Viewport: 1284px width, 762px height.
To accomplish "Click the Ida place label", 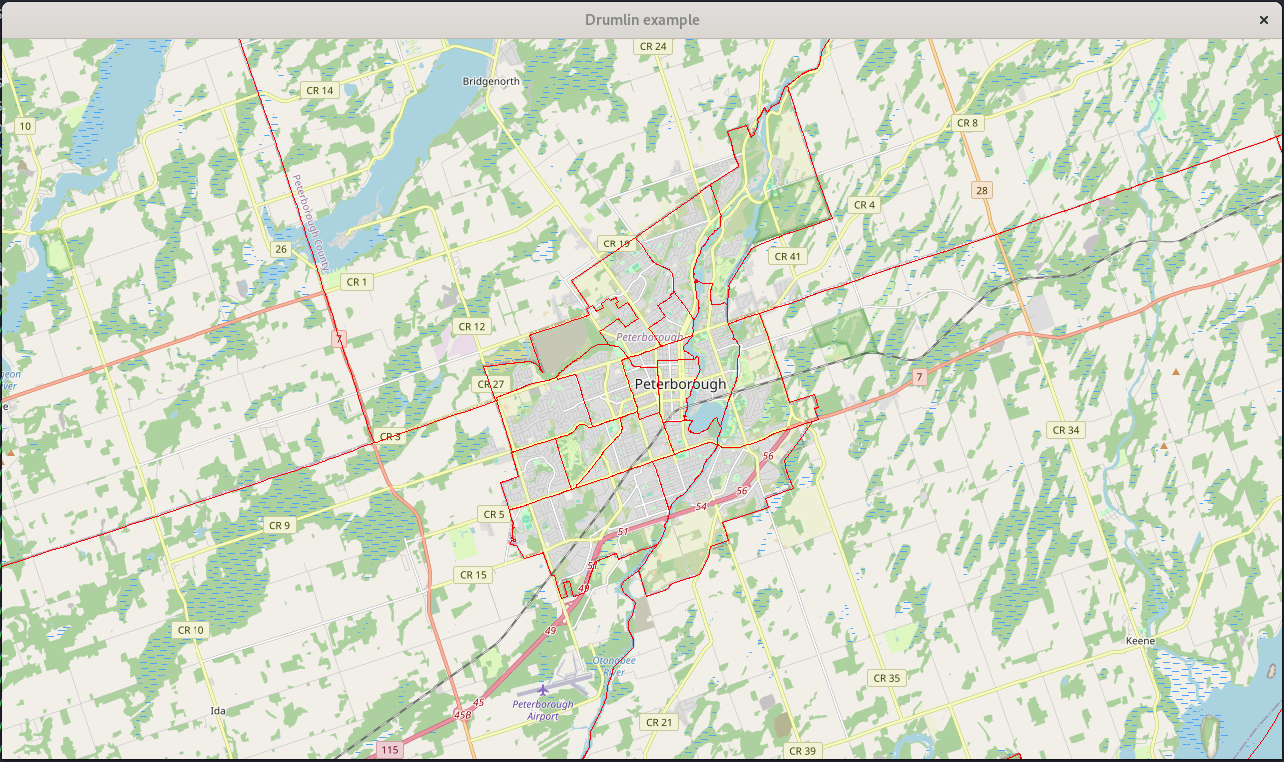I will tap(218, 711).
